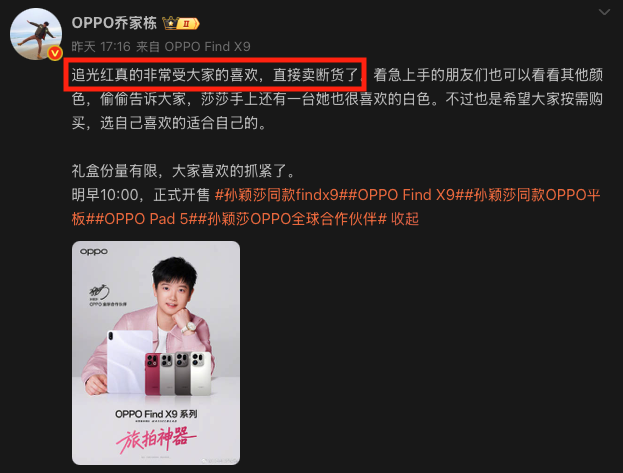Open the attached Find X9 poster image

[x=156, y=353]
